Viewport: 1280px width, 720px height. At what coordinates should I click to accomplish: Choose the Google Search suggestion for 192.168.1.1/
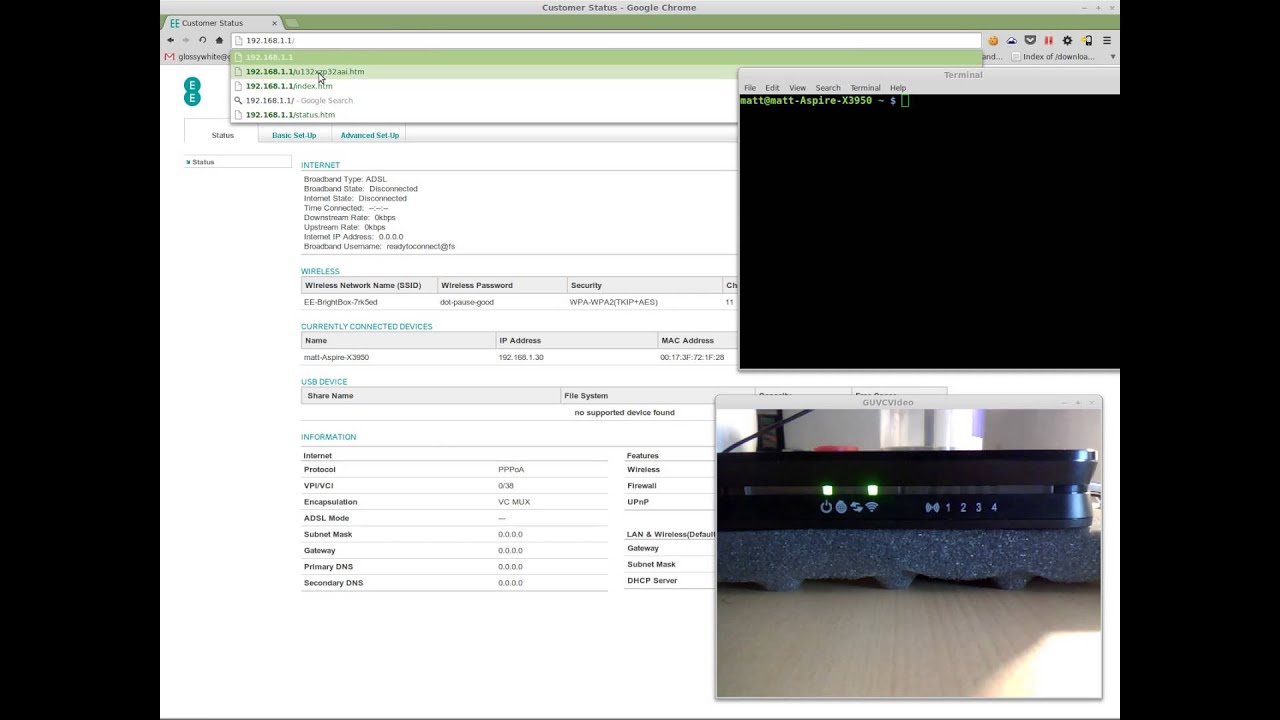484,100
